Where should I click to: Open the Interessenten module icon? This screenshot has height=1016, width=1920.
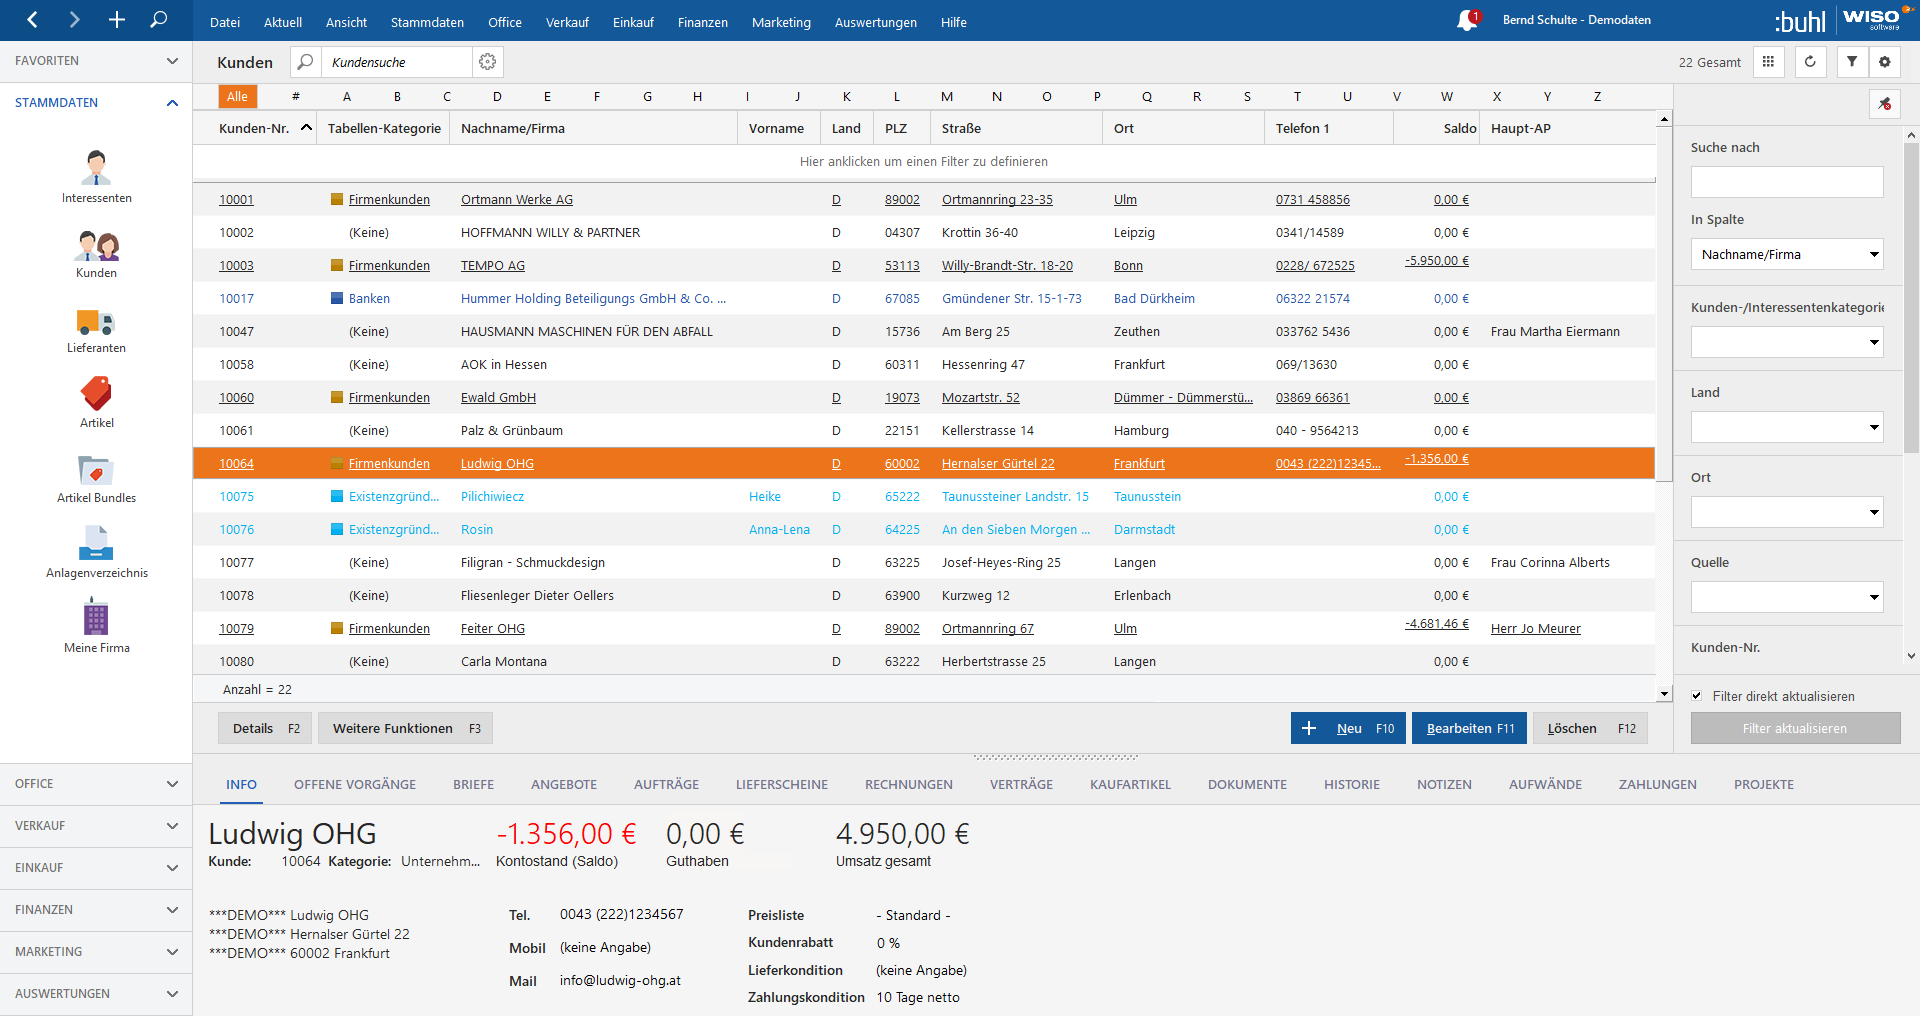pos(96,167)
